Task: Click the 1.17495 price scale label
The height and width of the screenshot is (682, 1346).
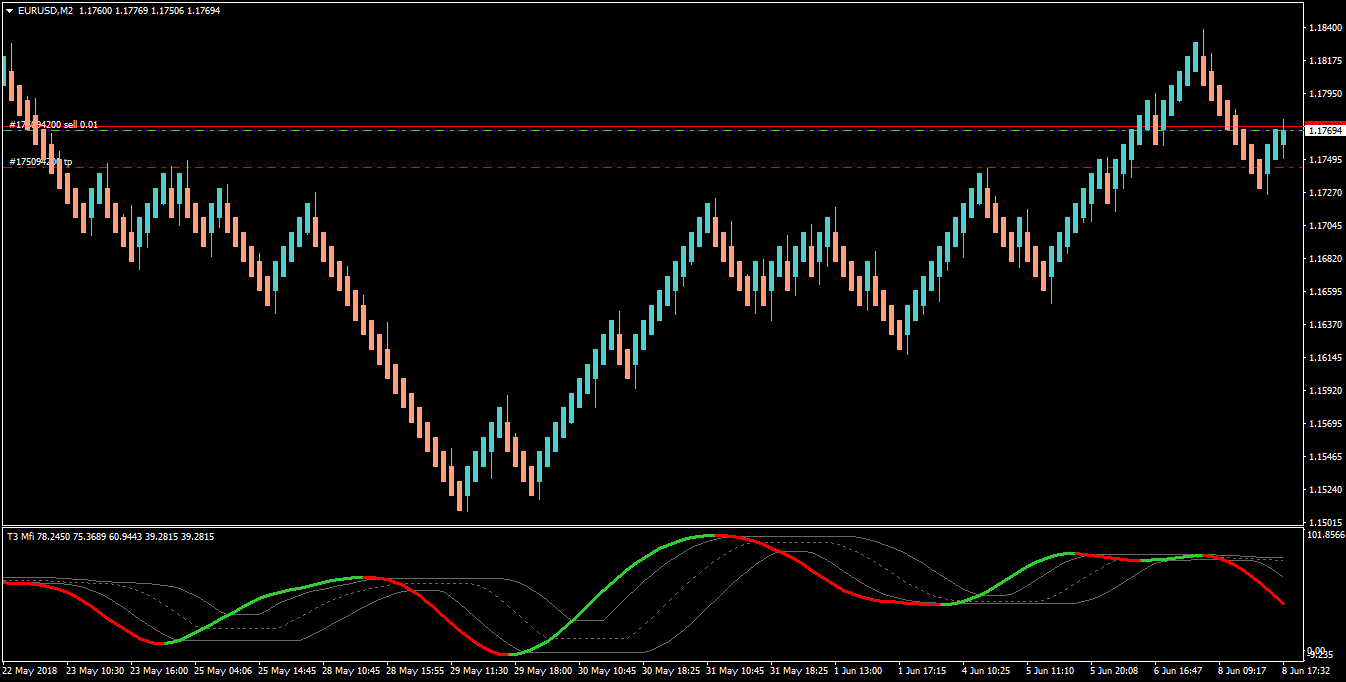Action: (x=1324, y=160)
